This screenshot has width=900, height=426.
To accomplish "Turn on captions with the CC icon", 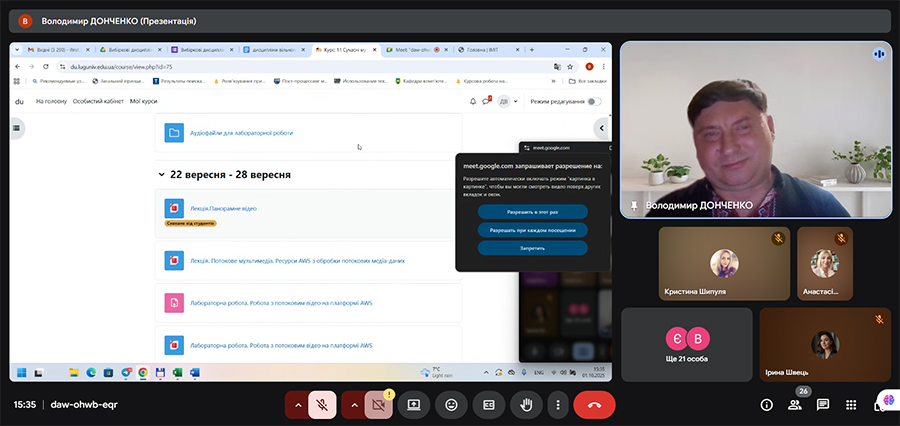I will click(x=489, y=405).
